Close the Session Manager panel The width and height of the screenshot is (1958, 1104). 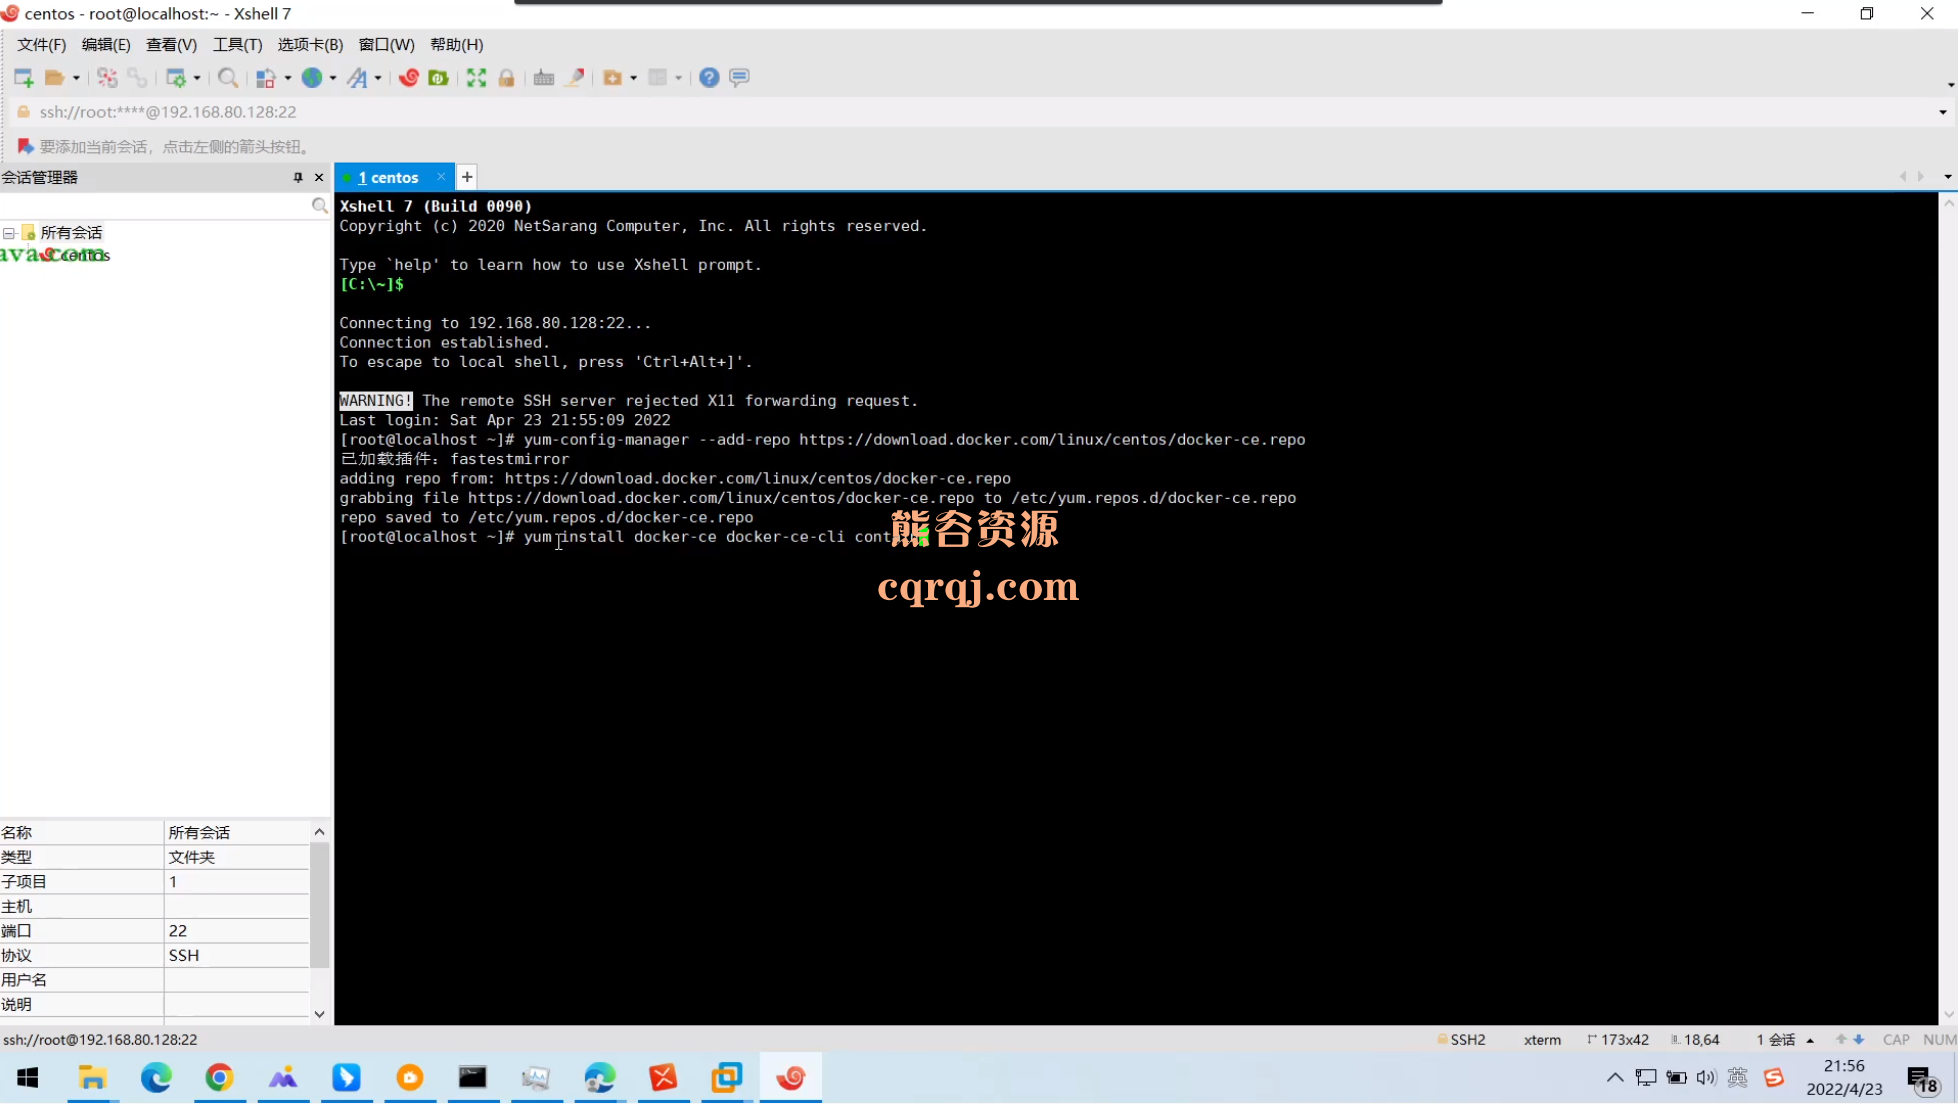point(319,177)
